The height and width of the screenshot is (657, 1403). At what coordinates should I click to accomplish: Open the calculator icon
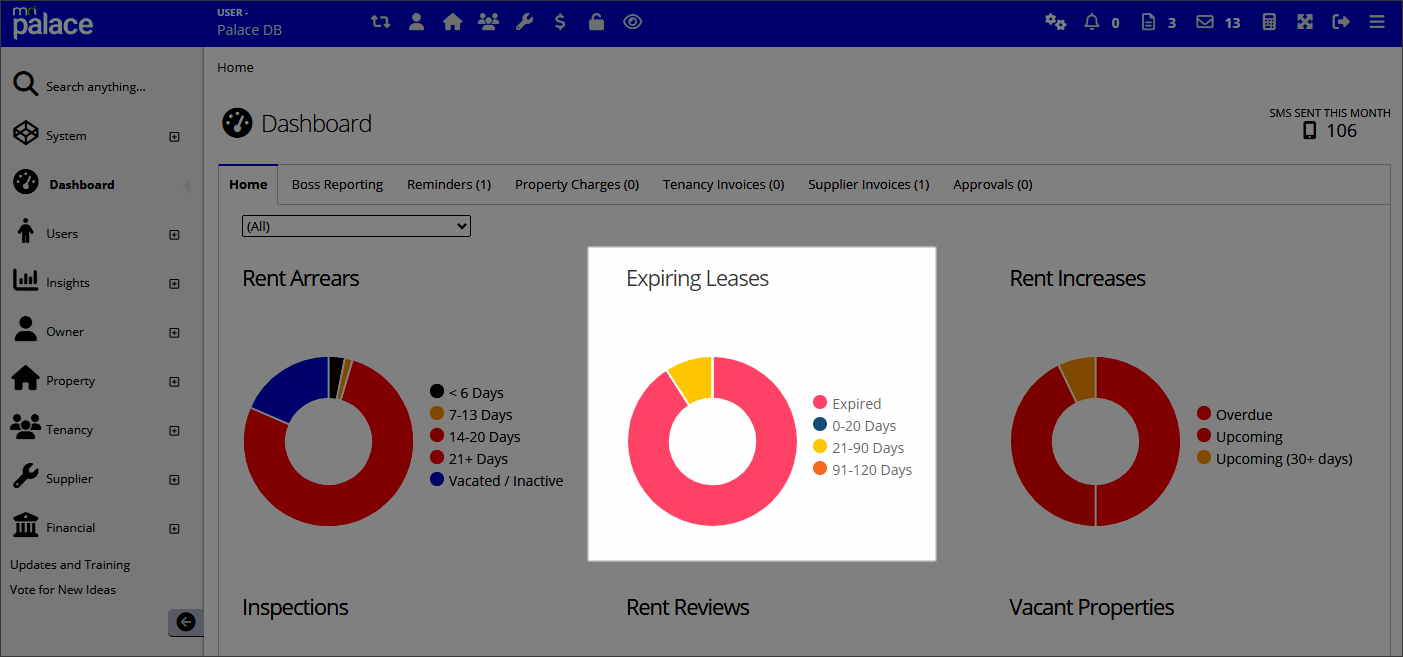[1269, 21]
